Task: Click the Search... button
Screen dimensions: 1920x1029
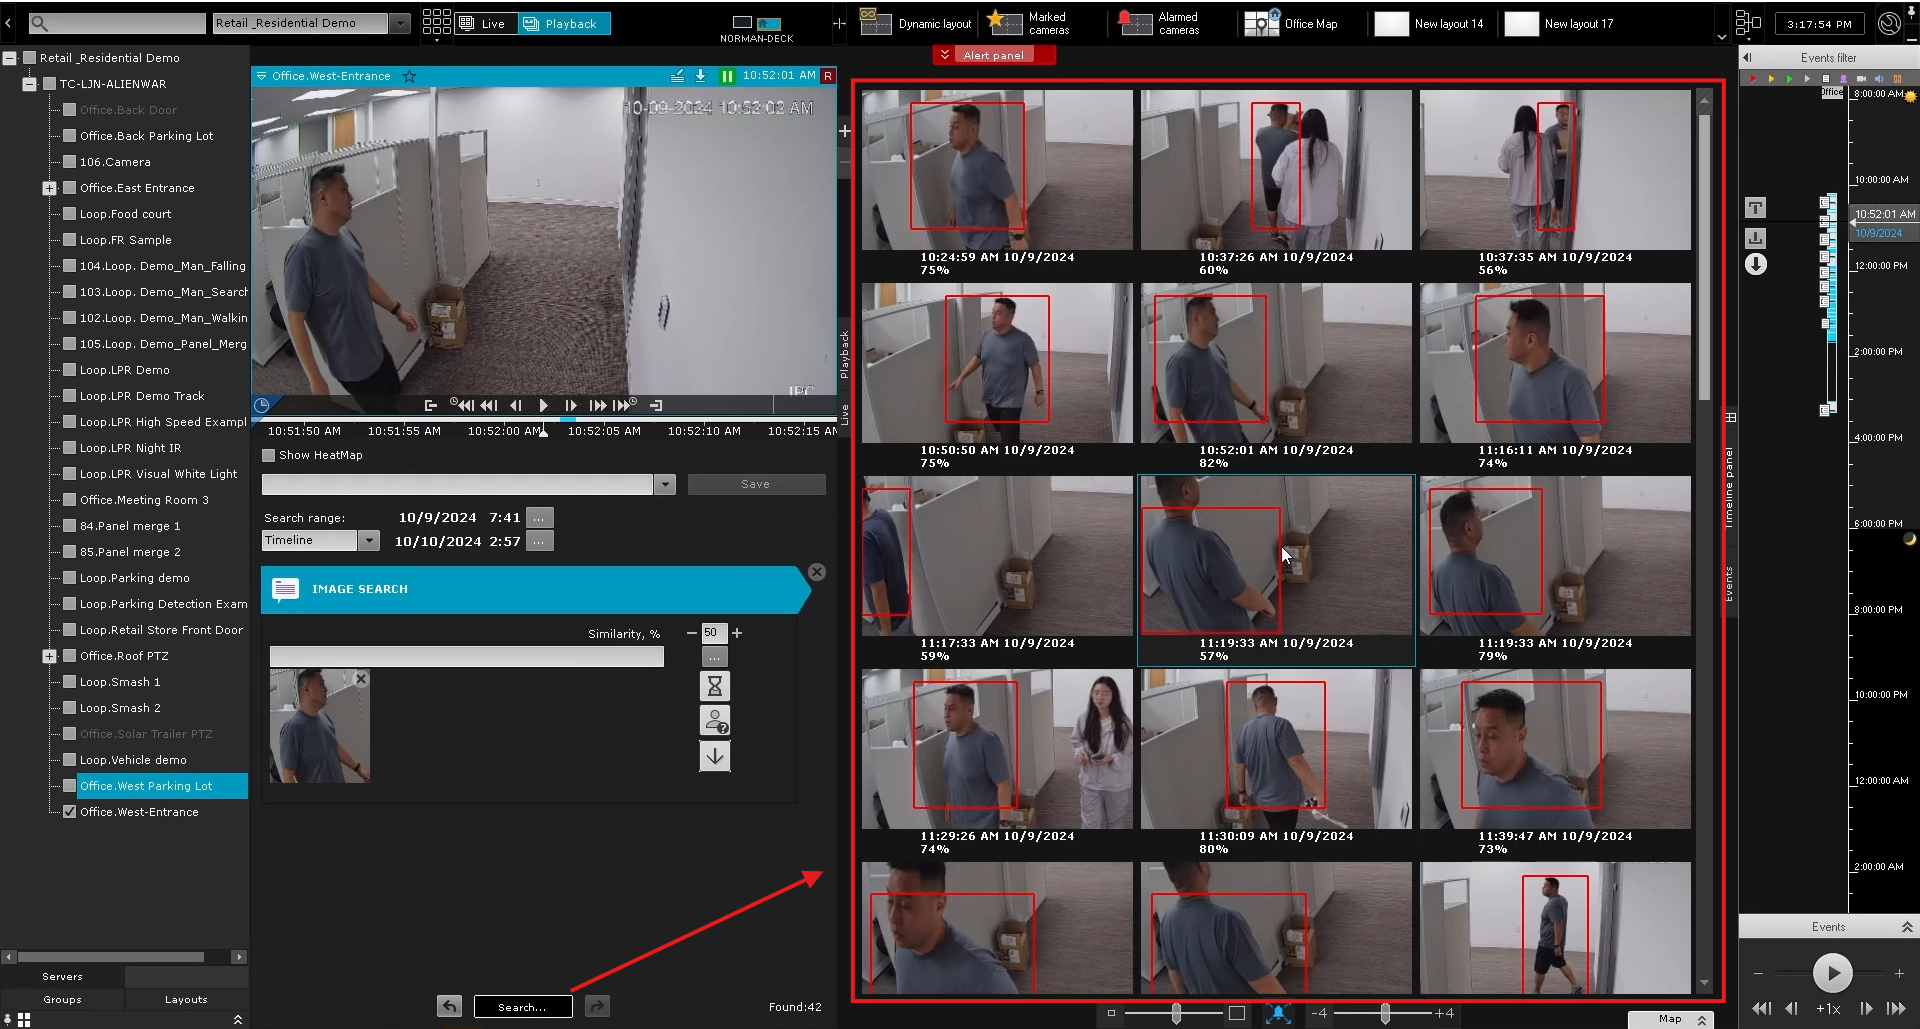Action: click(522, 1007)
